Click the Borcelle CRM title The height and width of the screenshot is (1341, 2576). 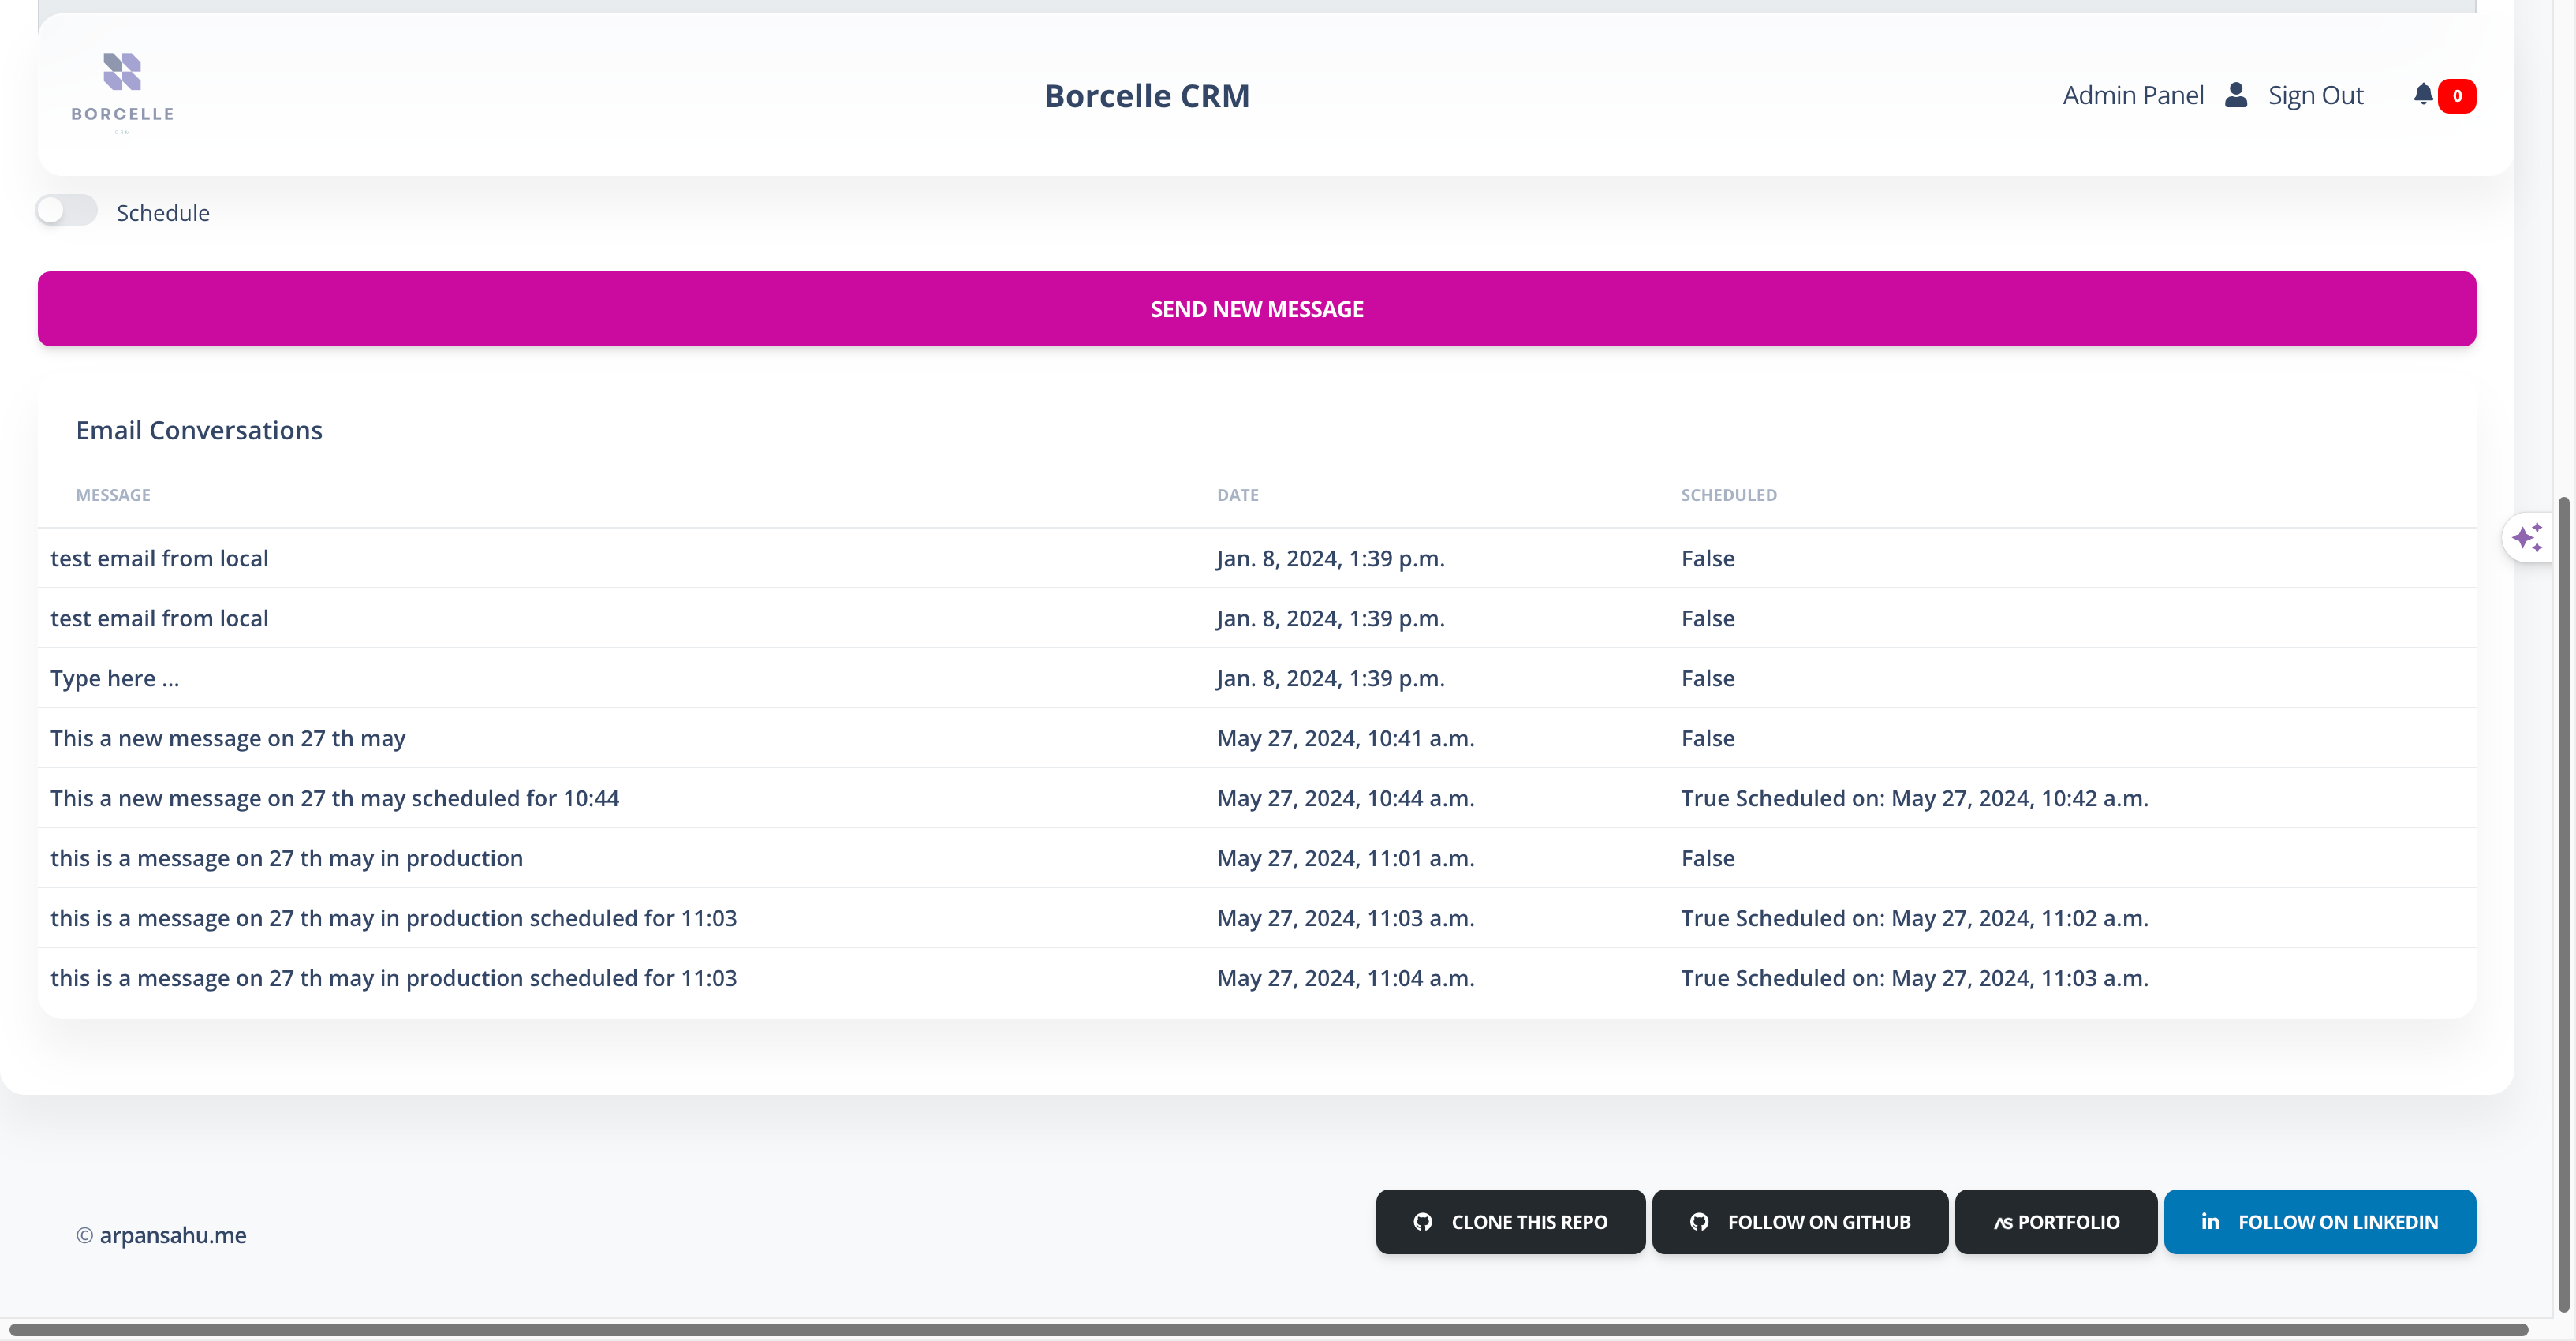[x=1146, y=96]
